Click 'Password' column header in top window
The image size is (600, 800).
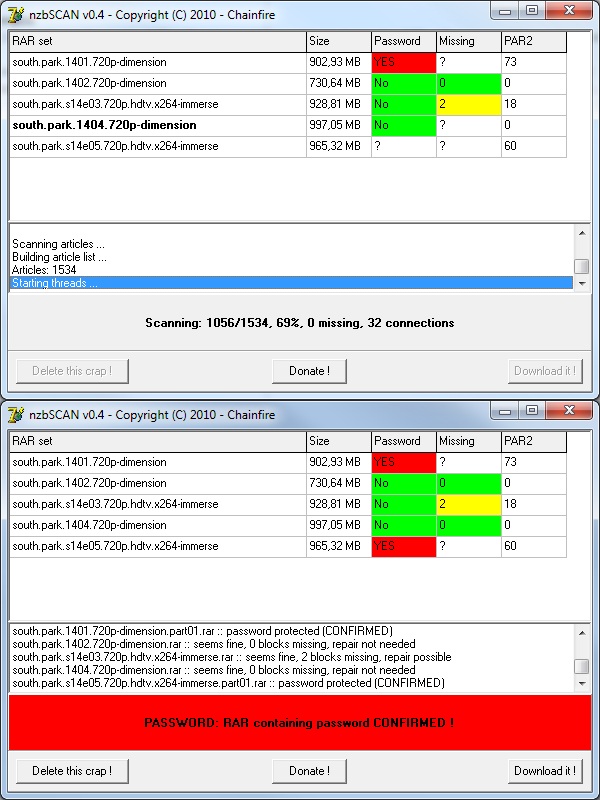[404, 41]
